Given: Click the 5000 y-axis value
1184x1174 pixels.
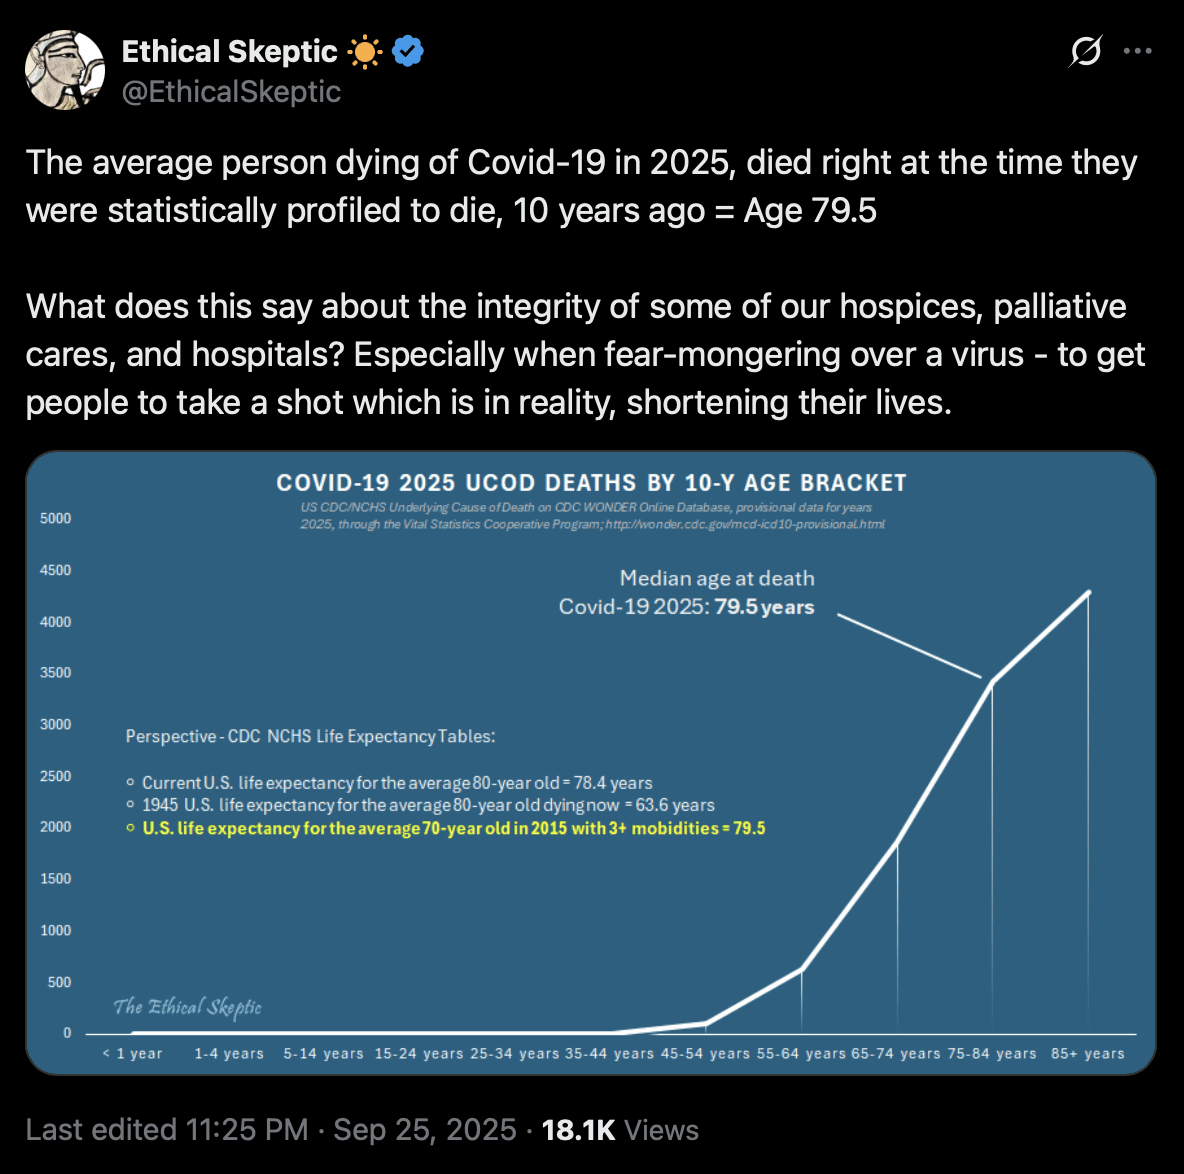Looking at the screenshot, I should click(56, 518).
